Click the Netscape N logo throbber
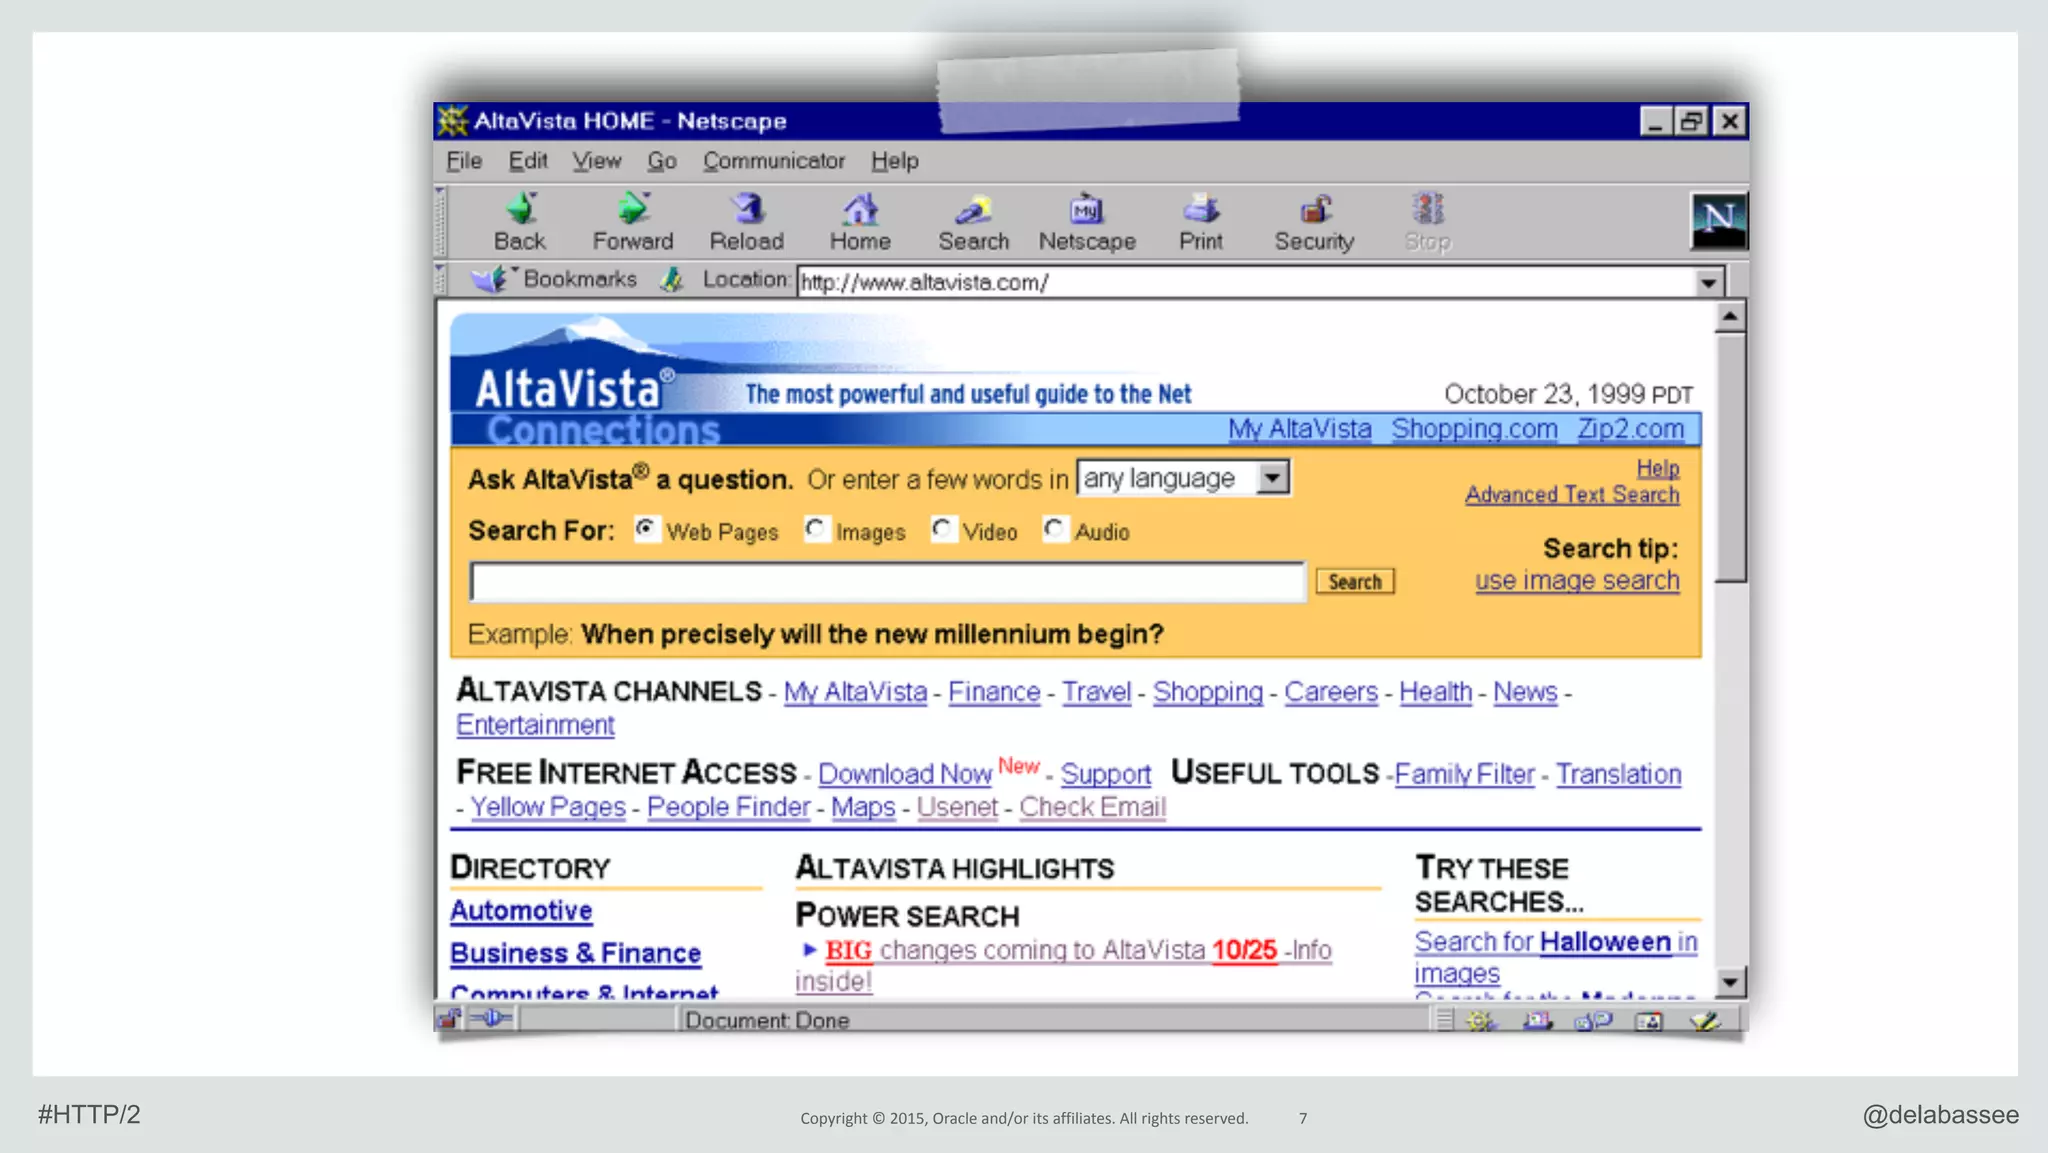 tap(1718, 220)
